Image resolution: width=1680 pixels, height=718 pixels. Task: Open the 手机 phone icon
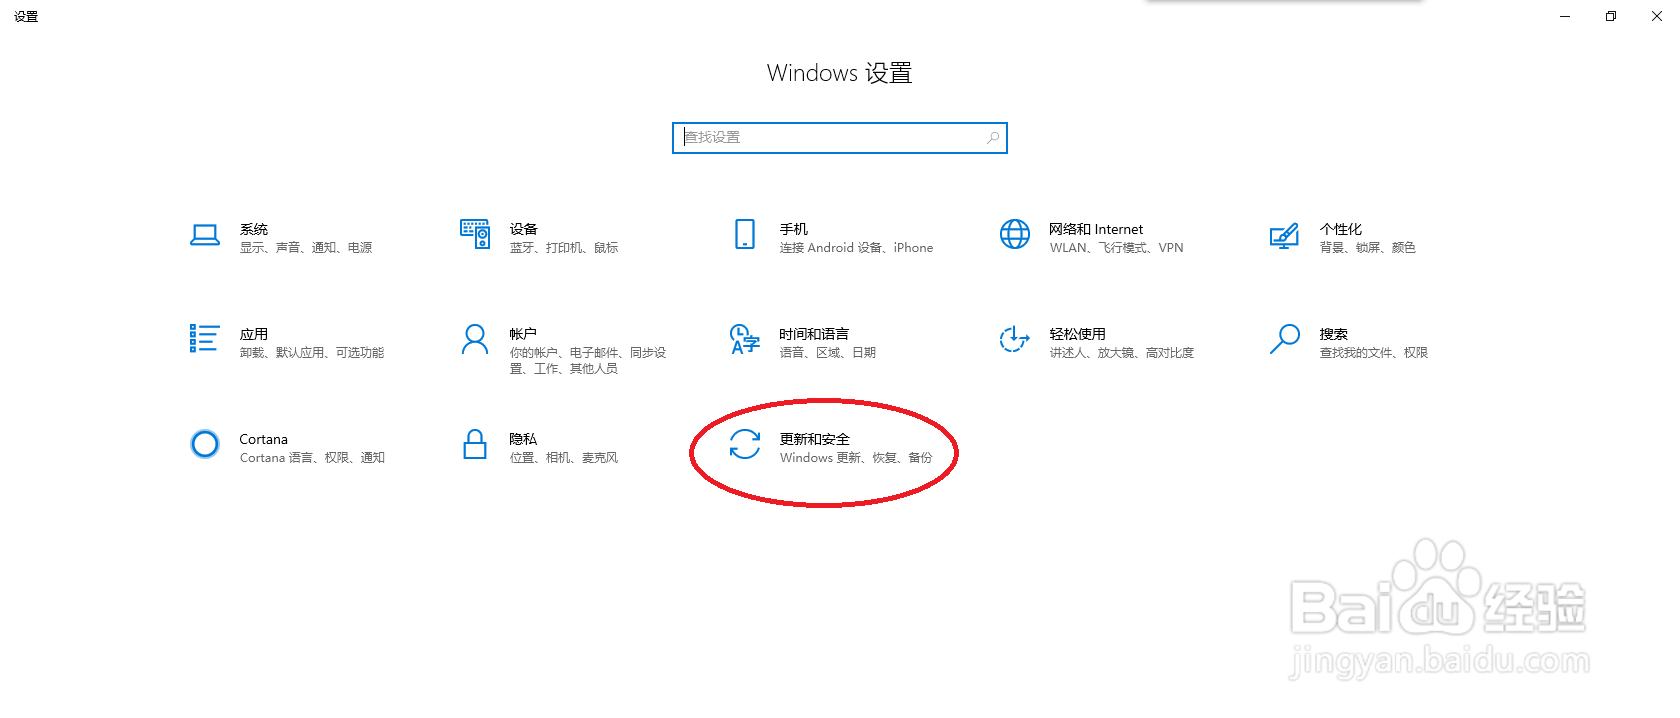[745, 234]
